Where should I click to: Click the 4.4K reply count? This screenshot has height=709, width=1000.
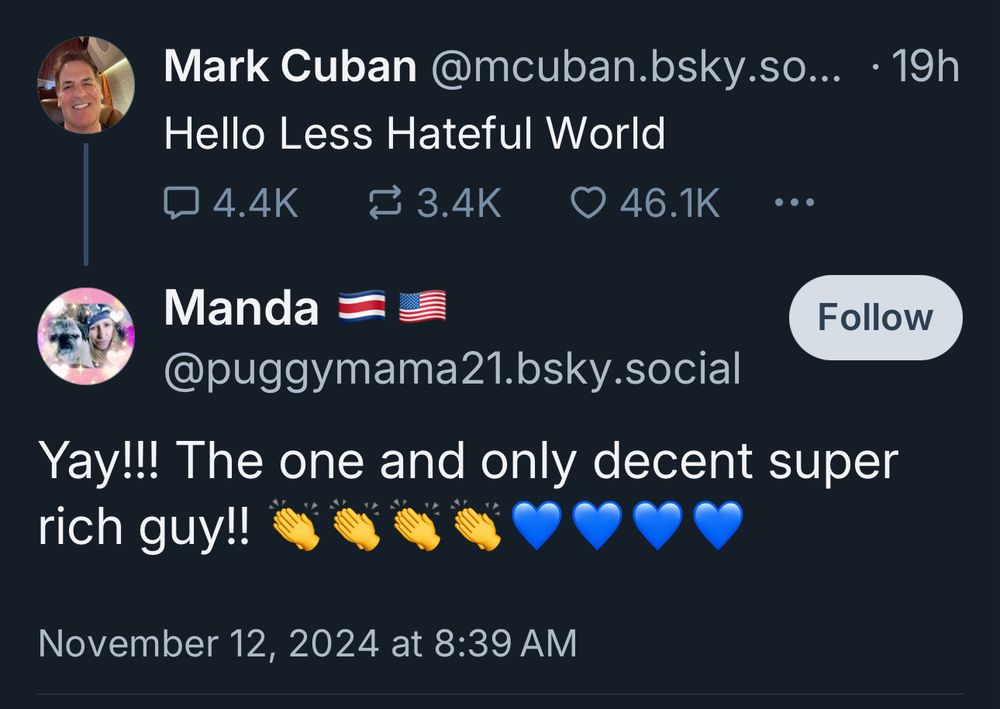[x=256, y=204]
